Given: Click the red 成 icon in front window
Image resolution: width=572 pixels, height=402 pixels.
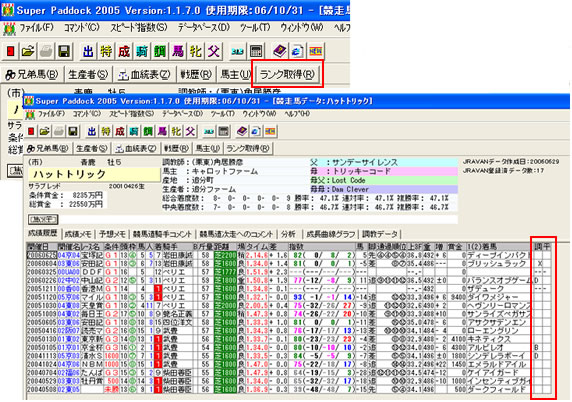Looking at the screenshot, I should (120, 131).
